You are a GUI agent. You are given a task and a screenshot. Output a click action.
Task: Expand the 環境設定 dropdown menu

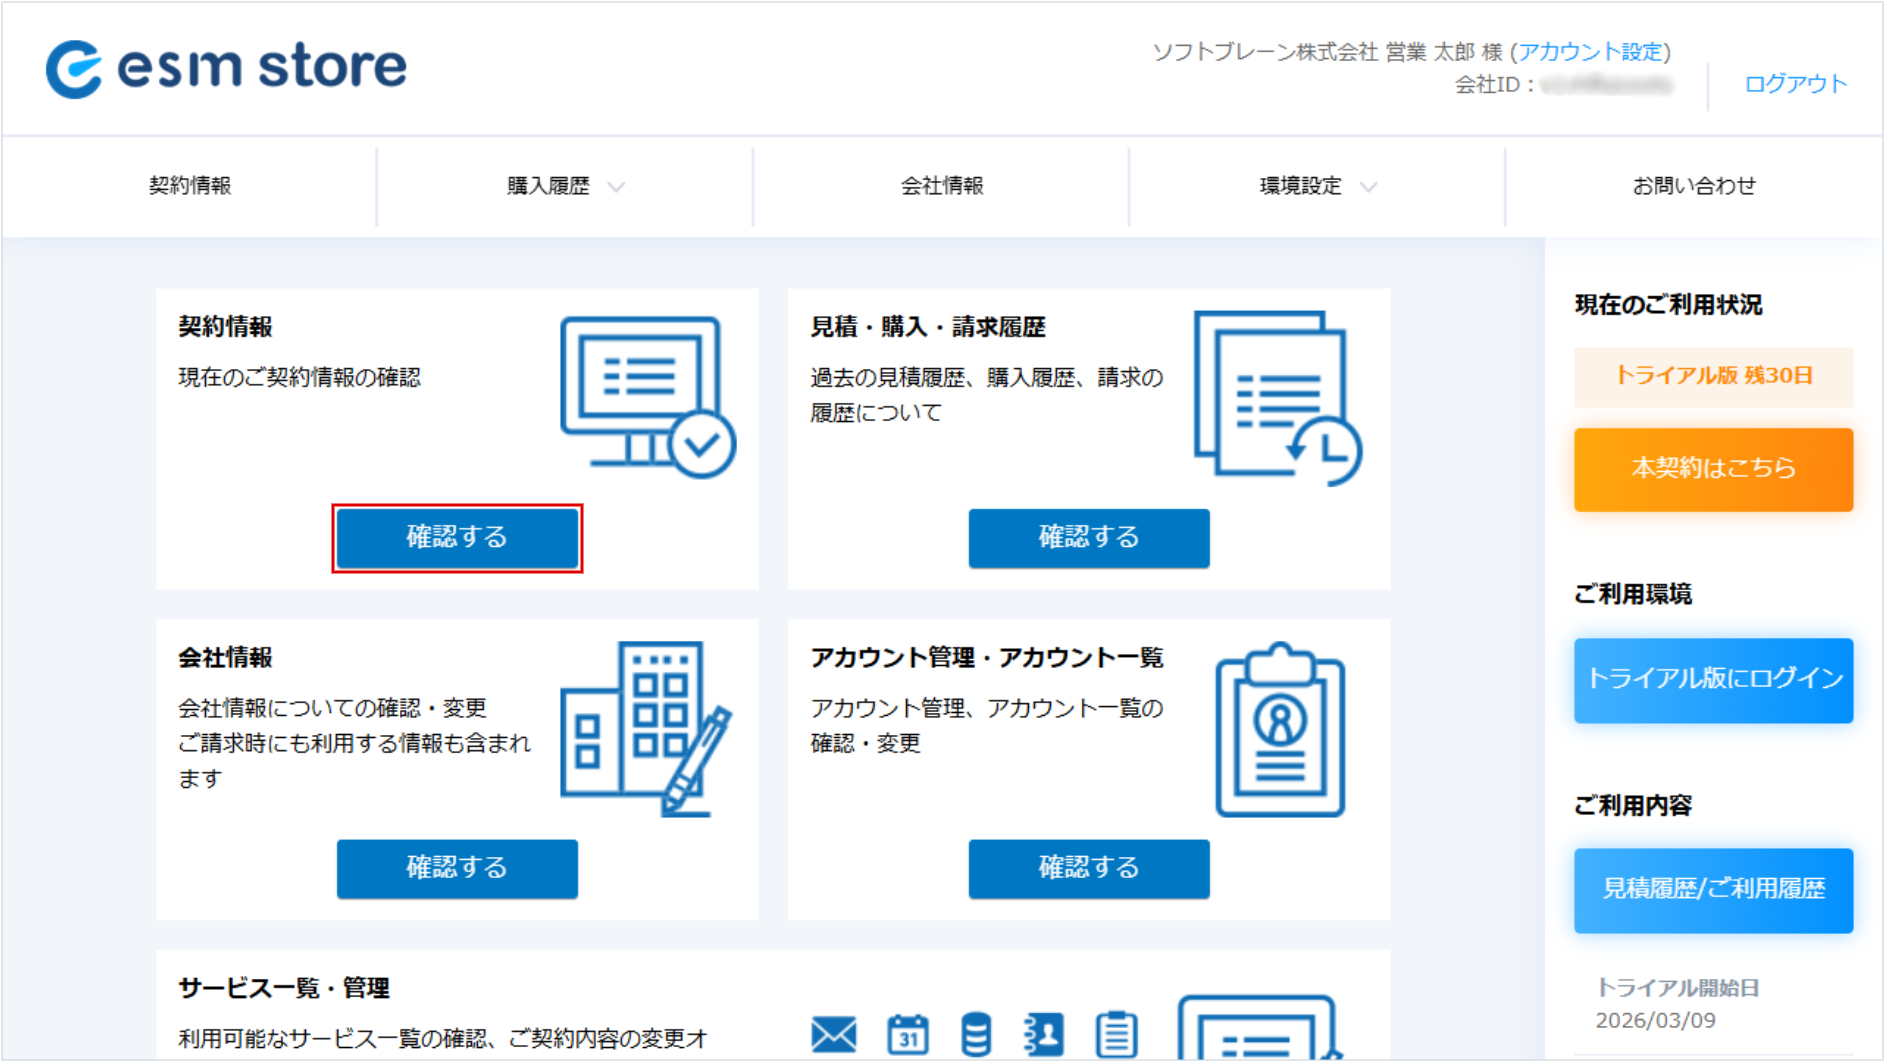coord(1317,186)
